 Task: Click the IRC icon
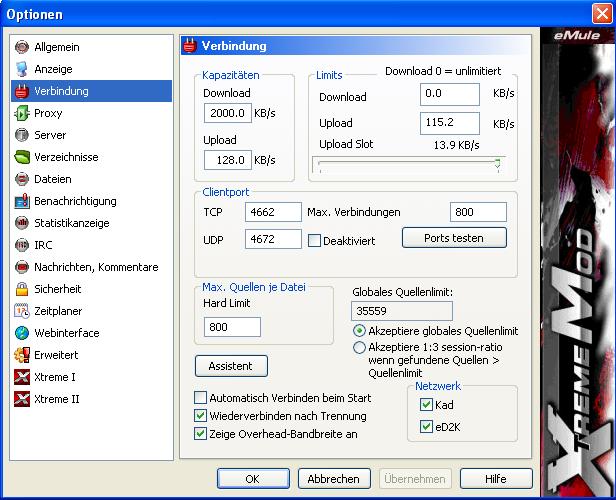[22, 245]
